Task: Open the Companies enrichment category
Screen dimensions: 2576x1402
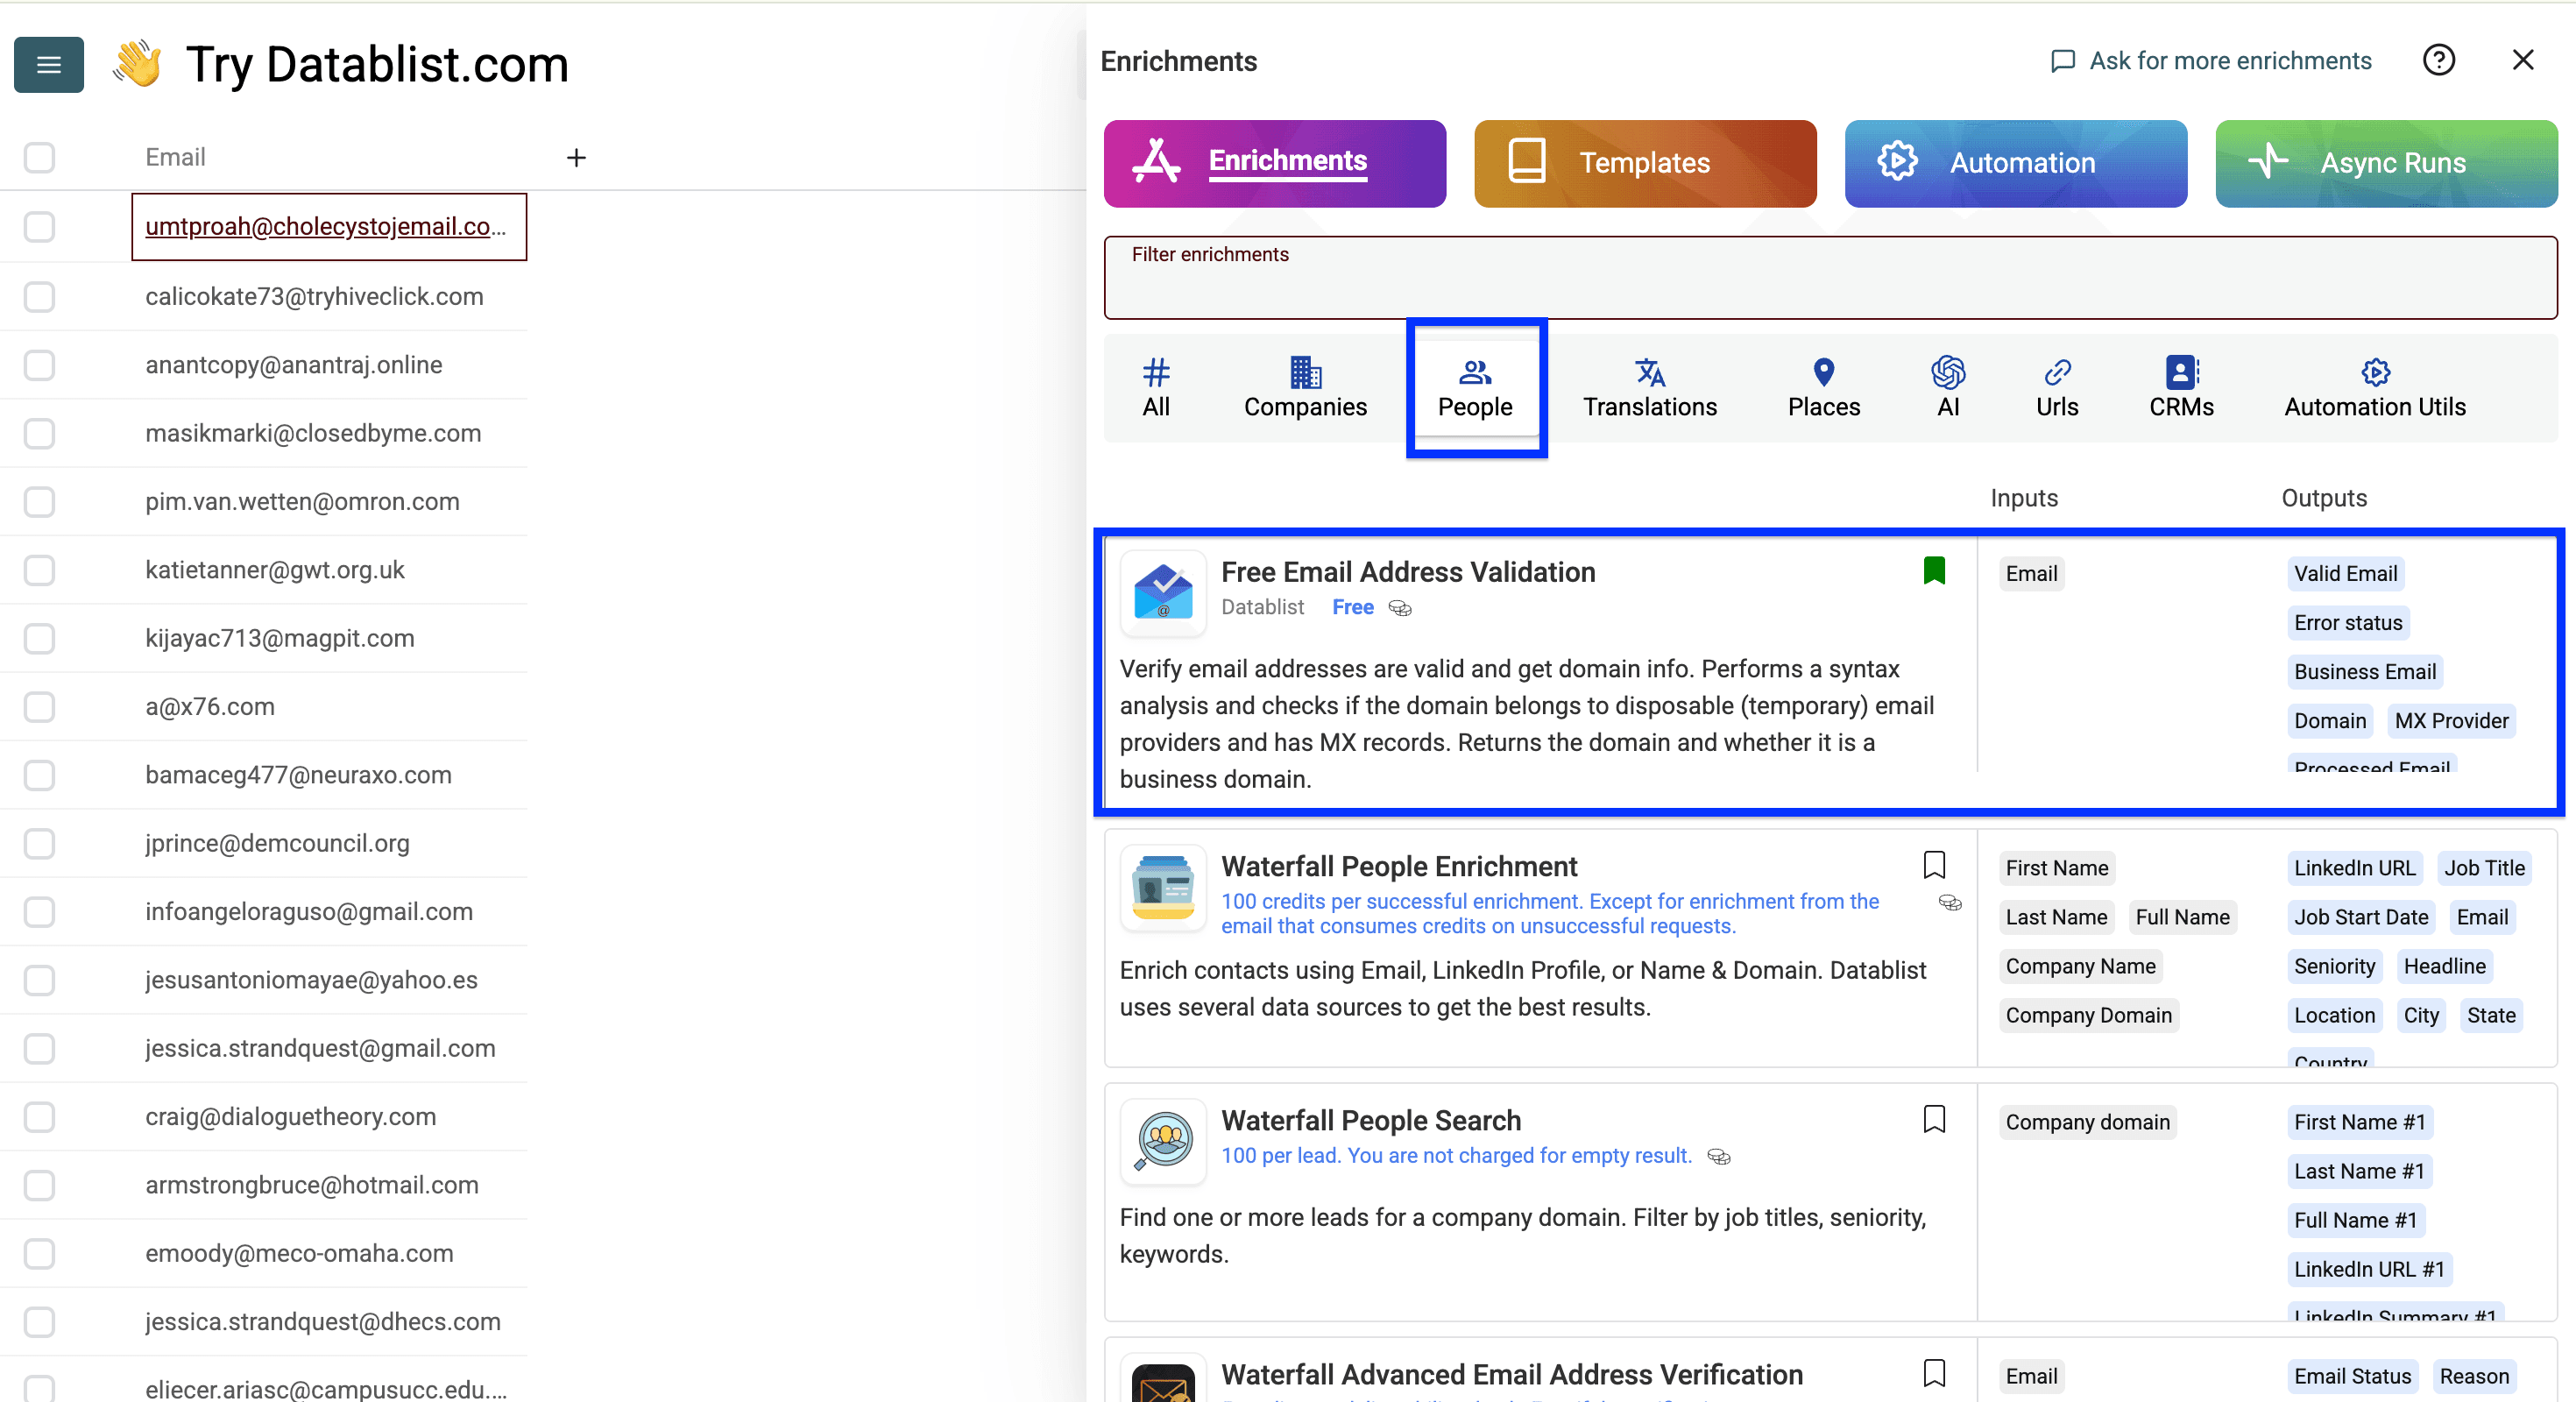Action: pyautogui.click(x=1305, y=388)
